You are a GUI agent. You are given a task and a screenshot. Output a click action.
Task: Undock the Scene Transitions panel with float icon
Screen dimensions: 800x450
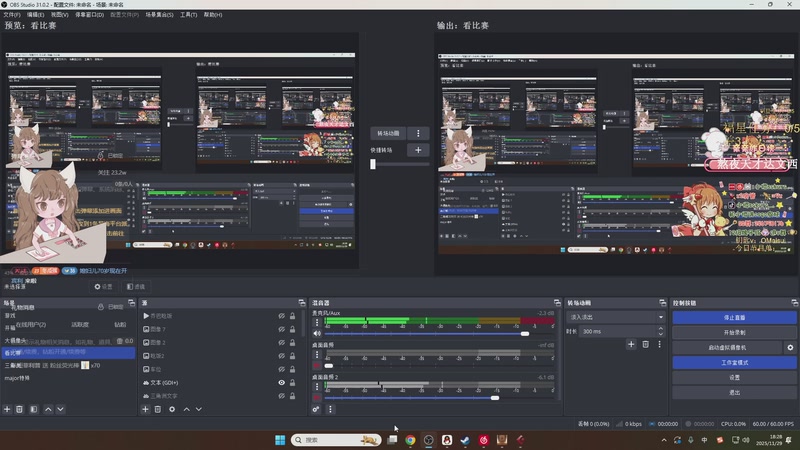(662, 303)
